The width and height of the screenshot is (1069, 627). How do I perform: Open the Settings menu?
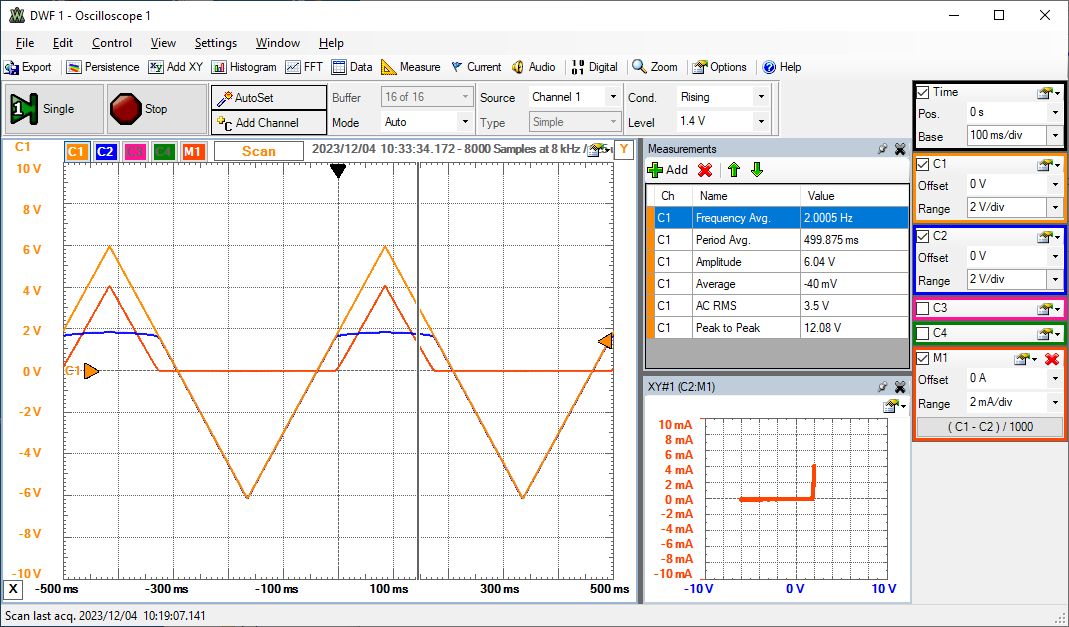click(x=215, y=43)
